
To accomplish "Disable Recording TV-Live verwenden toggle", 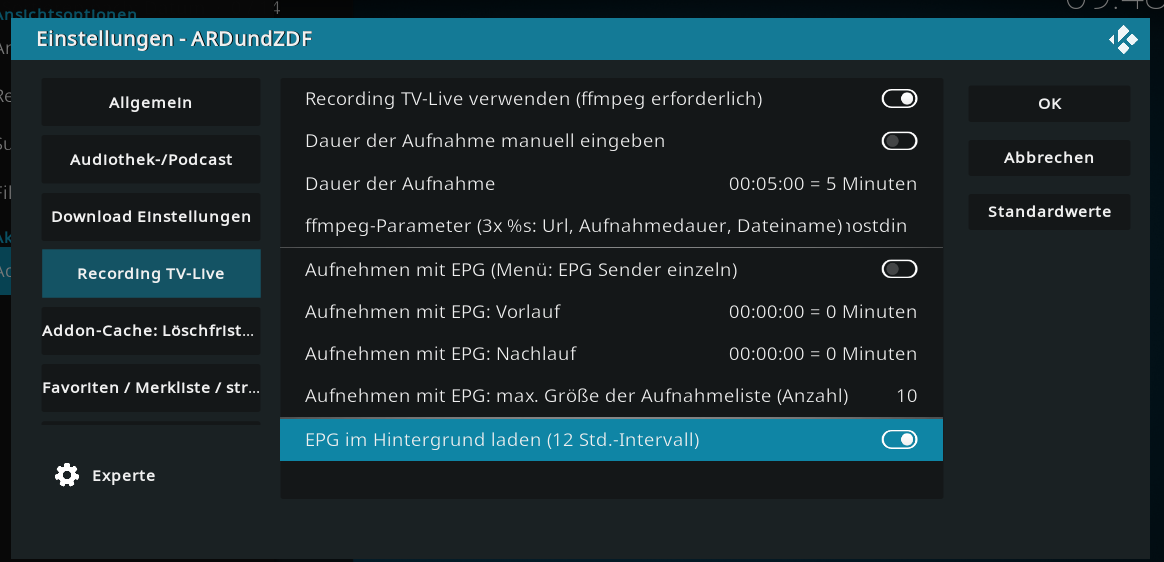I will pyautogui.click(x=899, y=99).
